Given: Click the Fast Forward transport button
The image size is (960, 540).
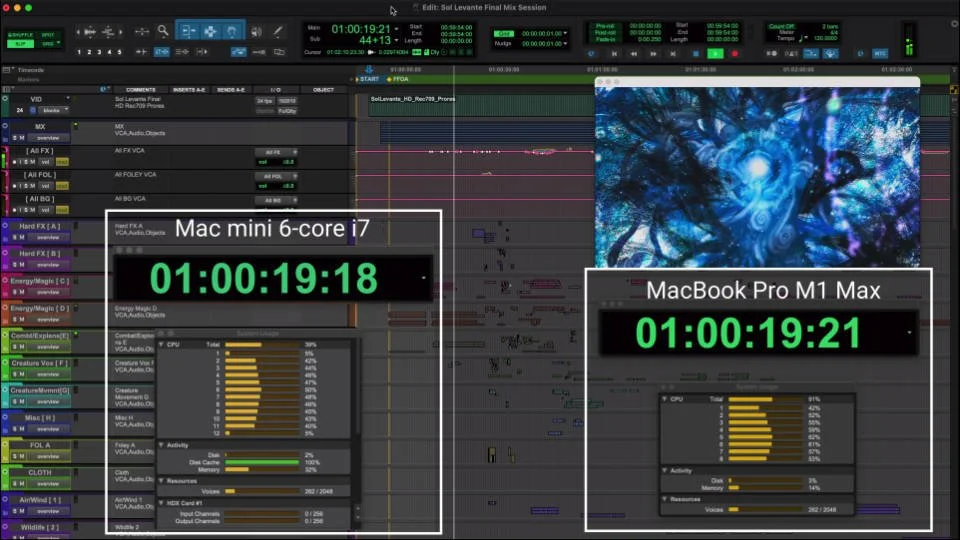Looking at the screenshot, I should click(653, 54).
